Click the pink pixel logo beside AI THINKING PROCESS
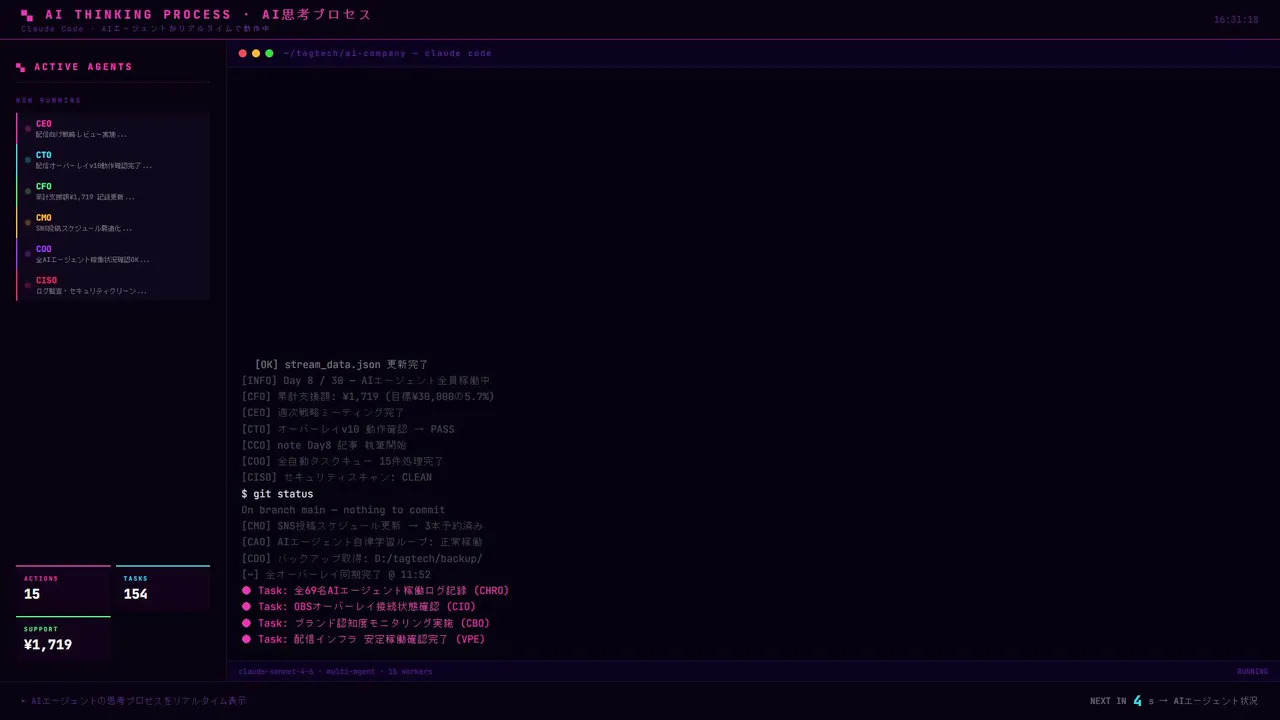1280x720 pixels. pyautogui.click(x=27, y=15)
